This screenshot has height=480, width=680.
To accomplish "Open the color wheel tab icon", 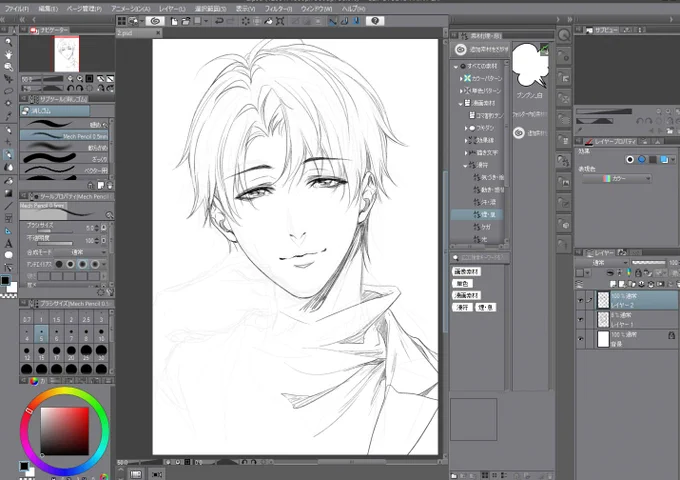I will click(x=33, y=381).
